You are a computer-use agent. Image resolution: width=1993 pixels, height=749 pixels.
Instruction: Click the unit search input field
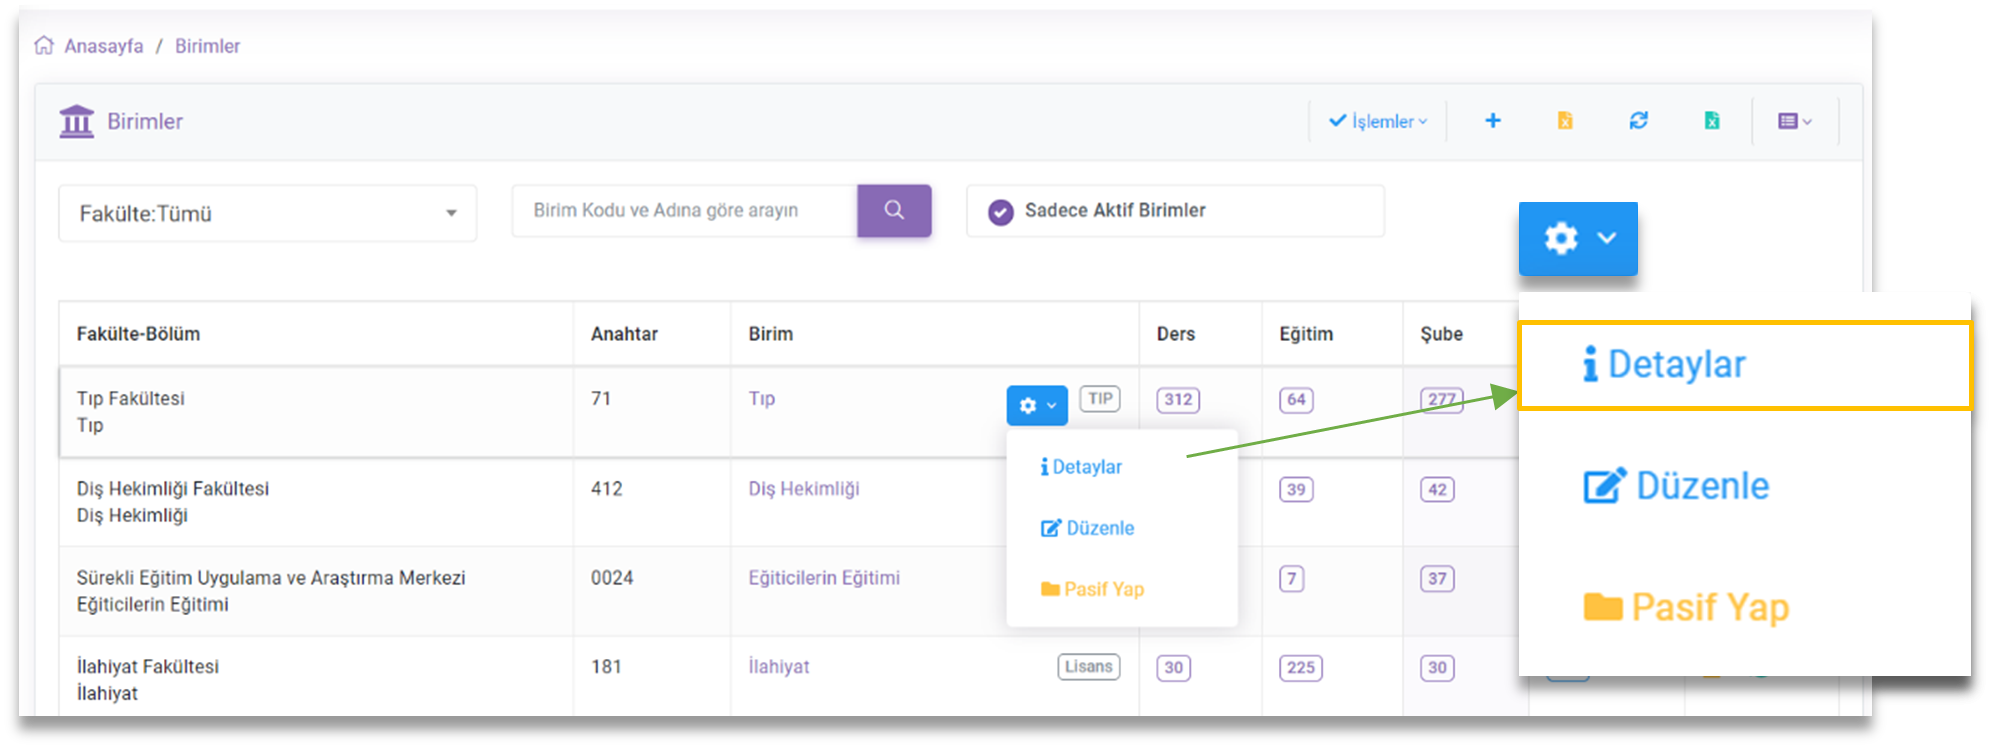[x=684, y=210]
